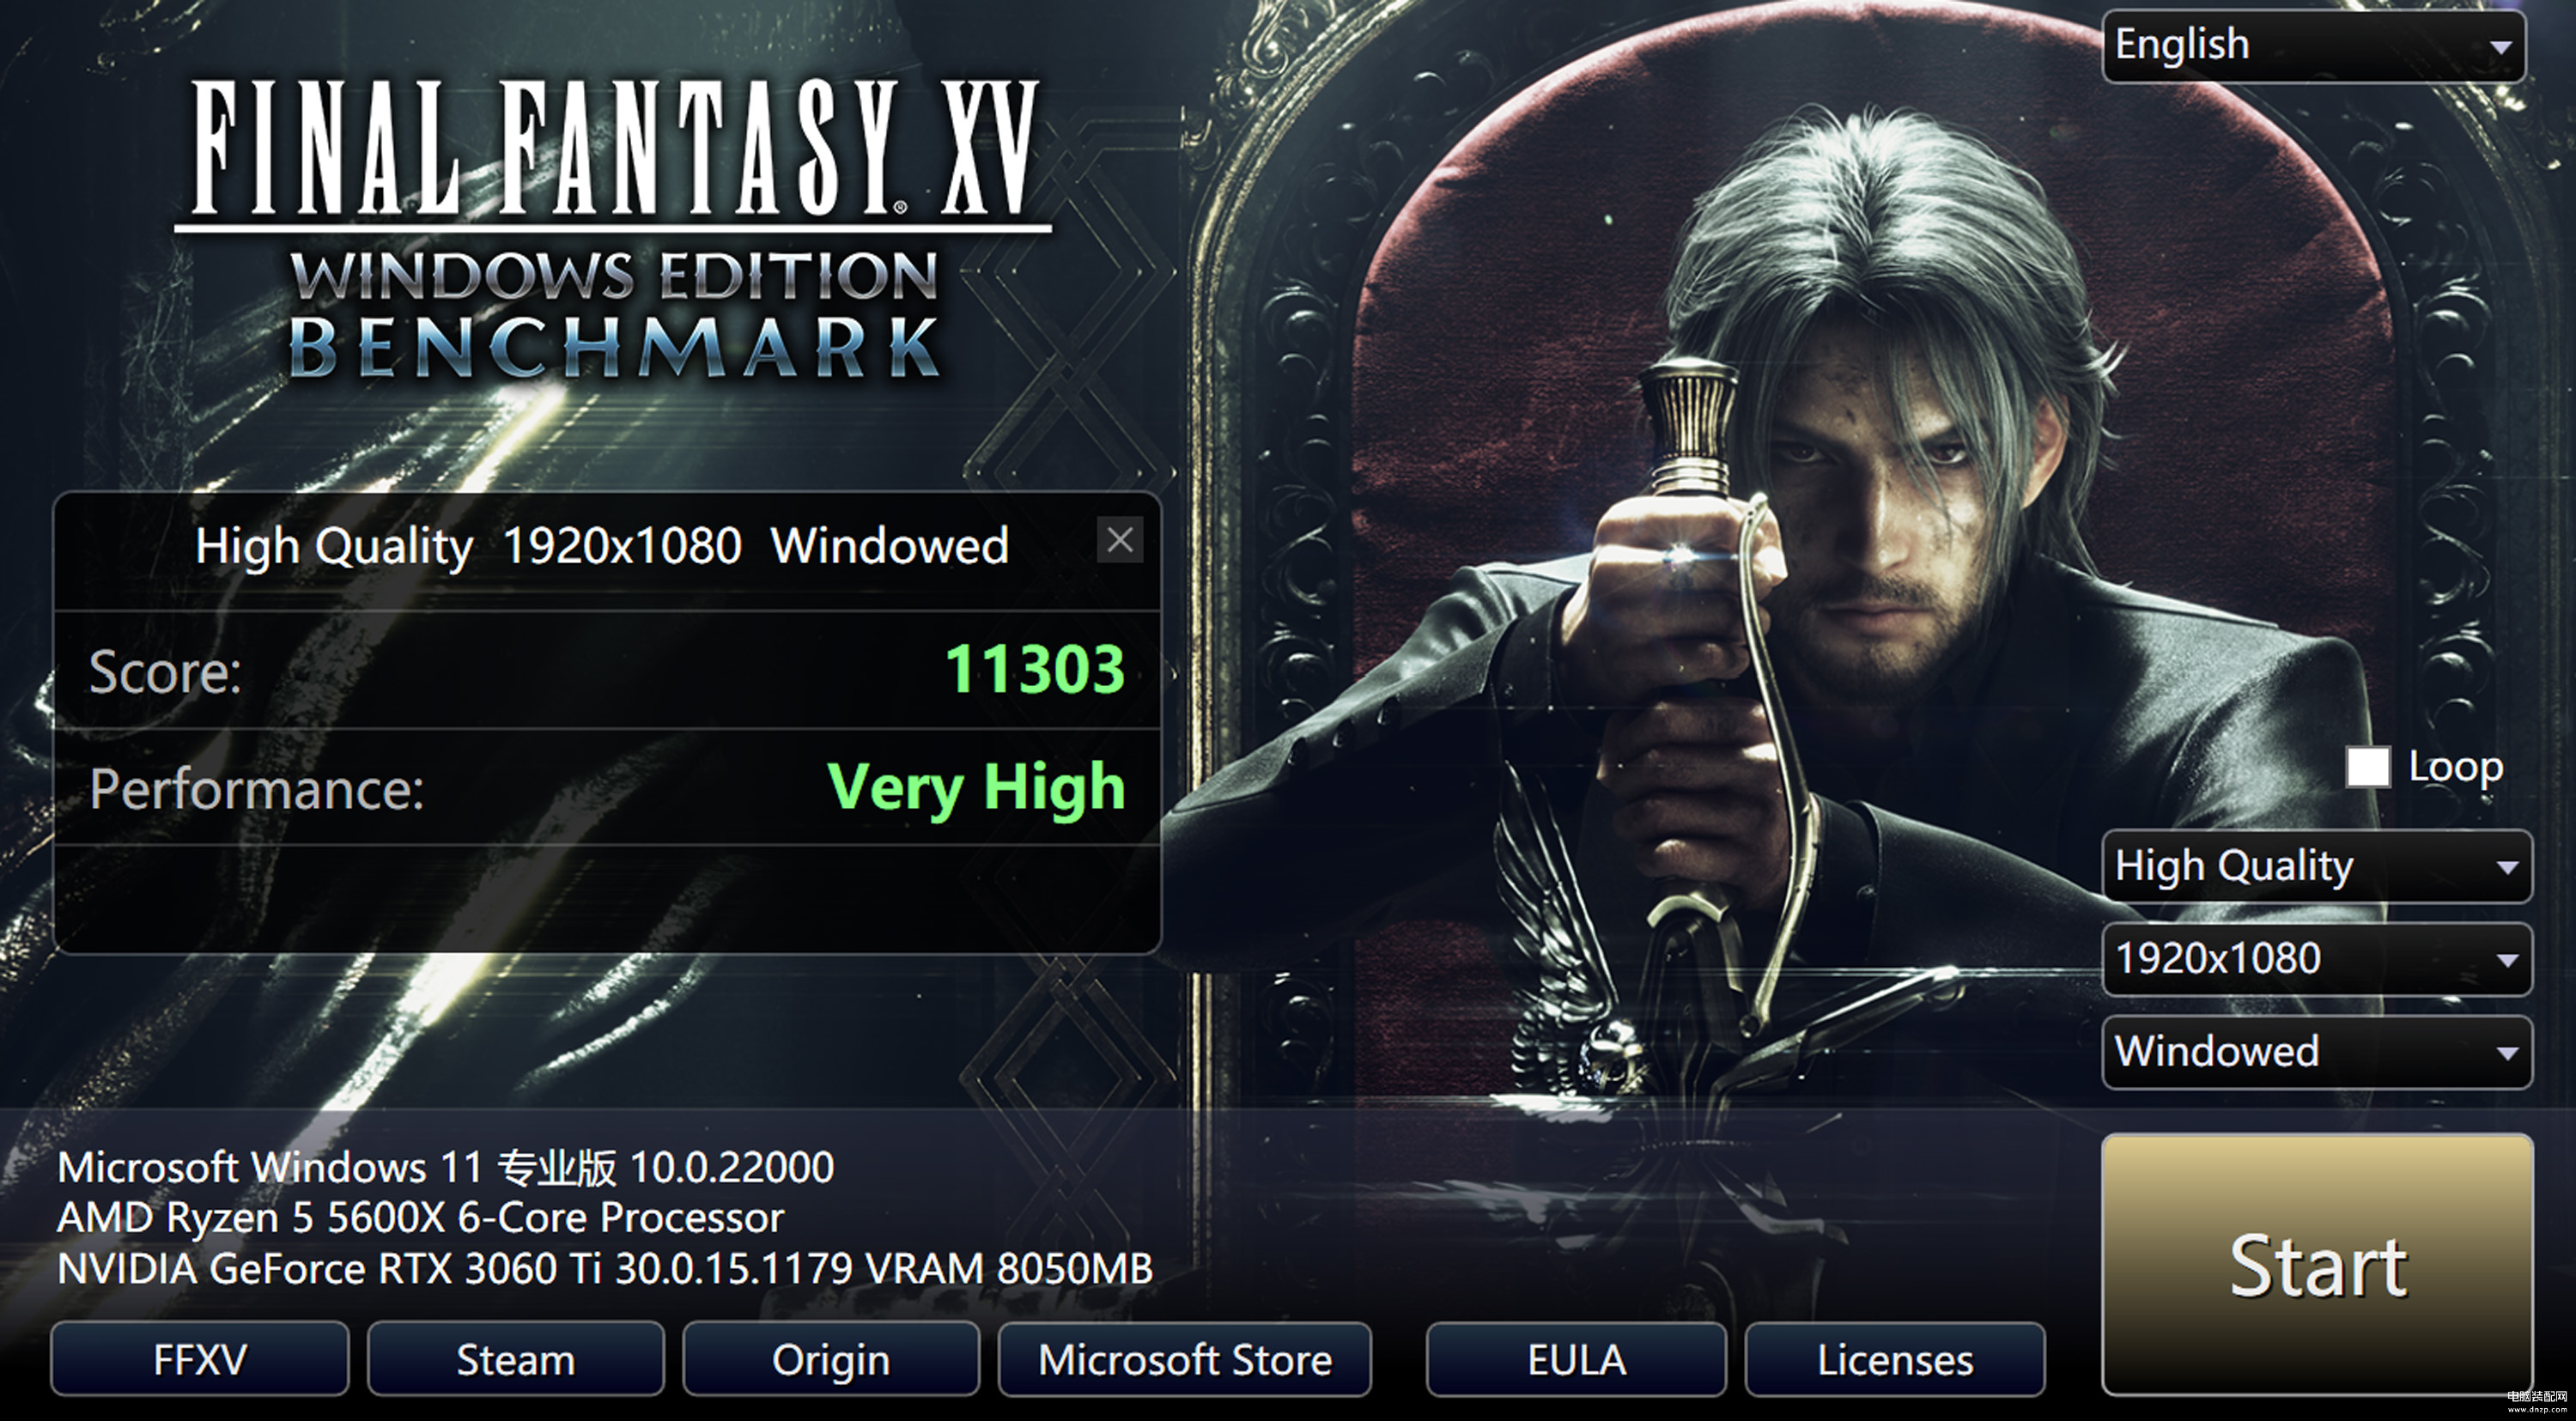Go to the Steam store page

click(x=515, y=1359)
